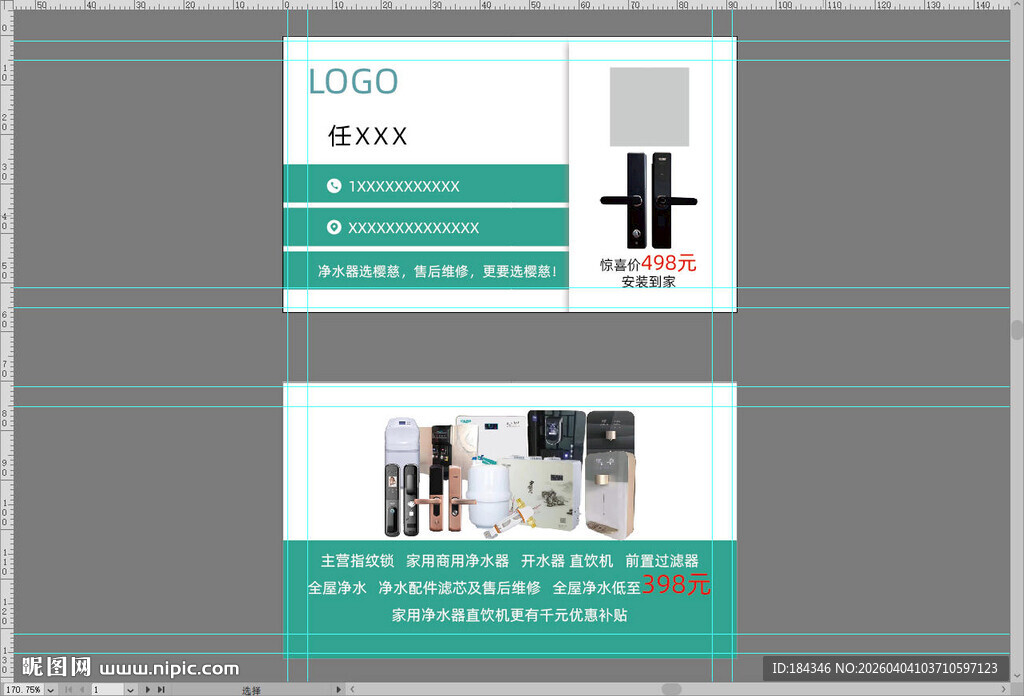The image size is (1024, 696).
Task: Select the 任XXX name text
Action: (369, 137)
